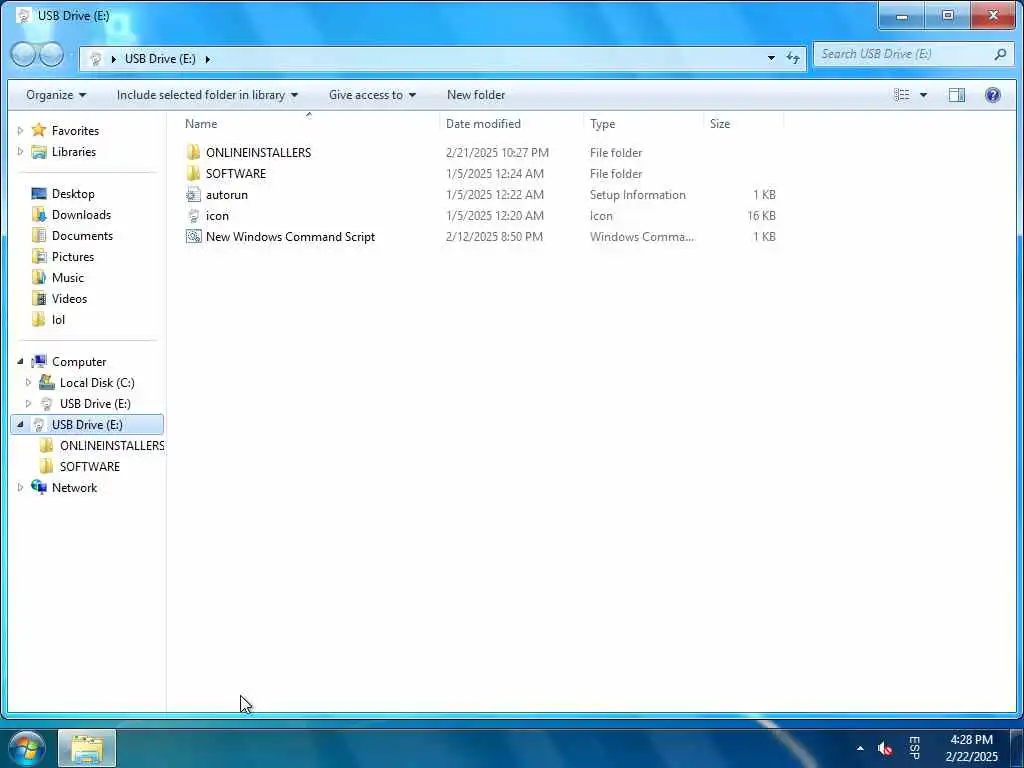1024x768 pixels.
Task: Click the "autorun" file name
Action: point(227,195)
